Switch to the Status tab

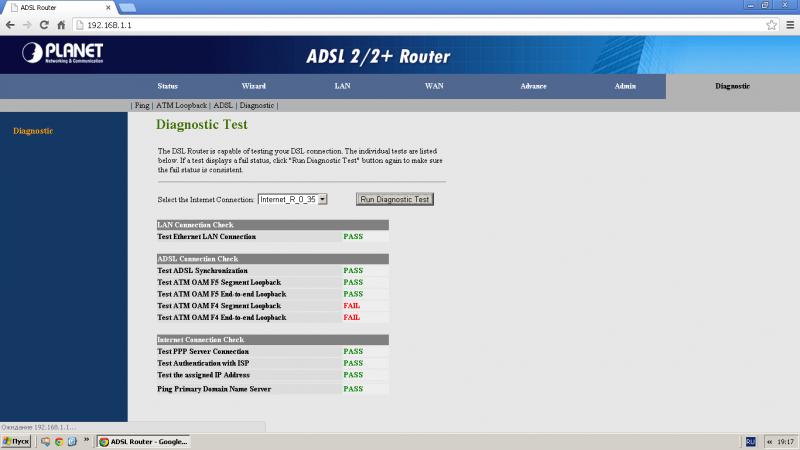(167, 86)
